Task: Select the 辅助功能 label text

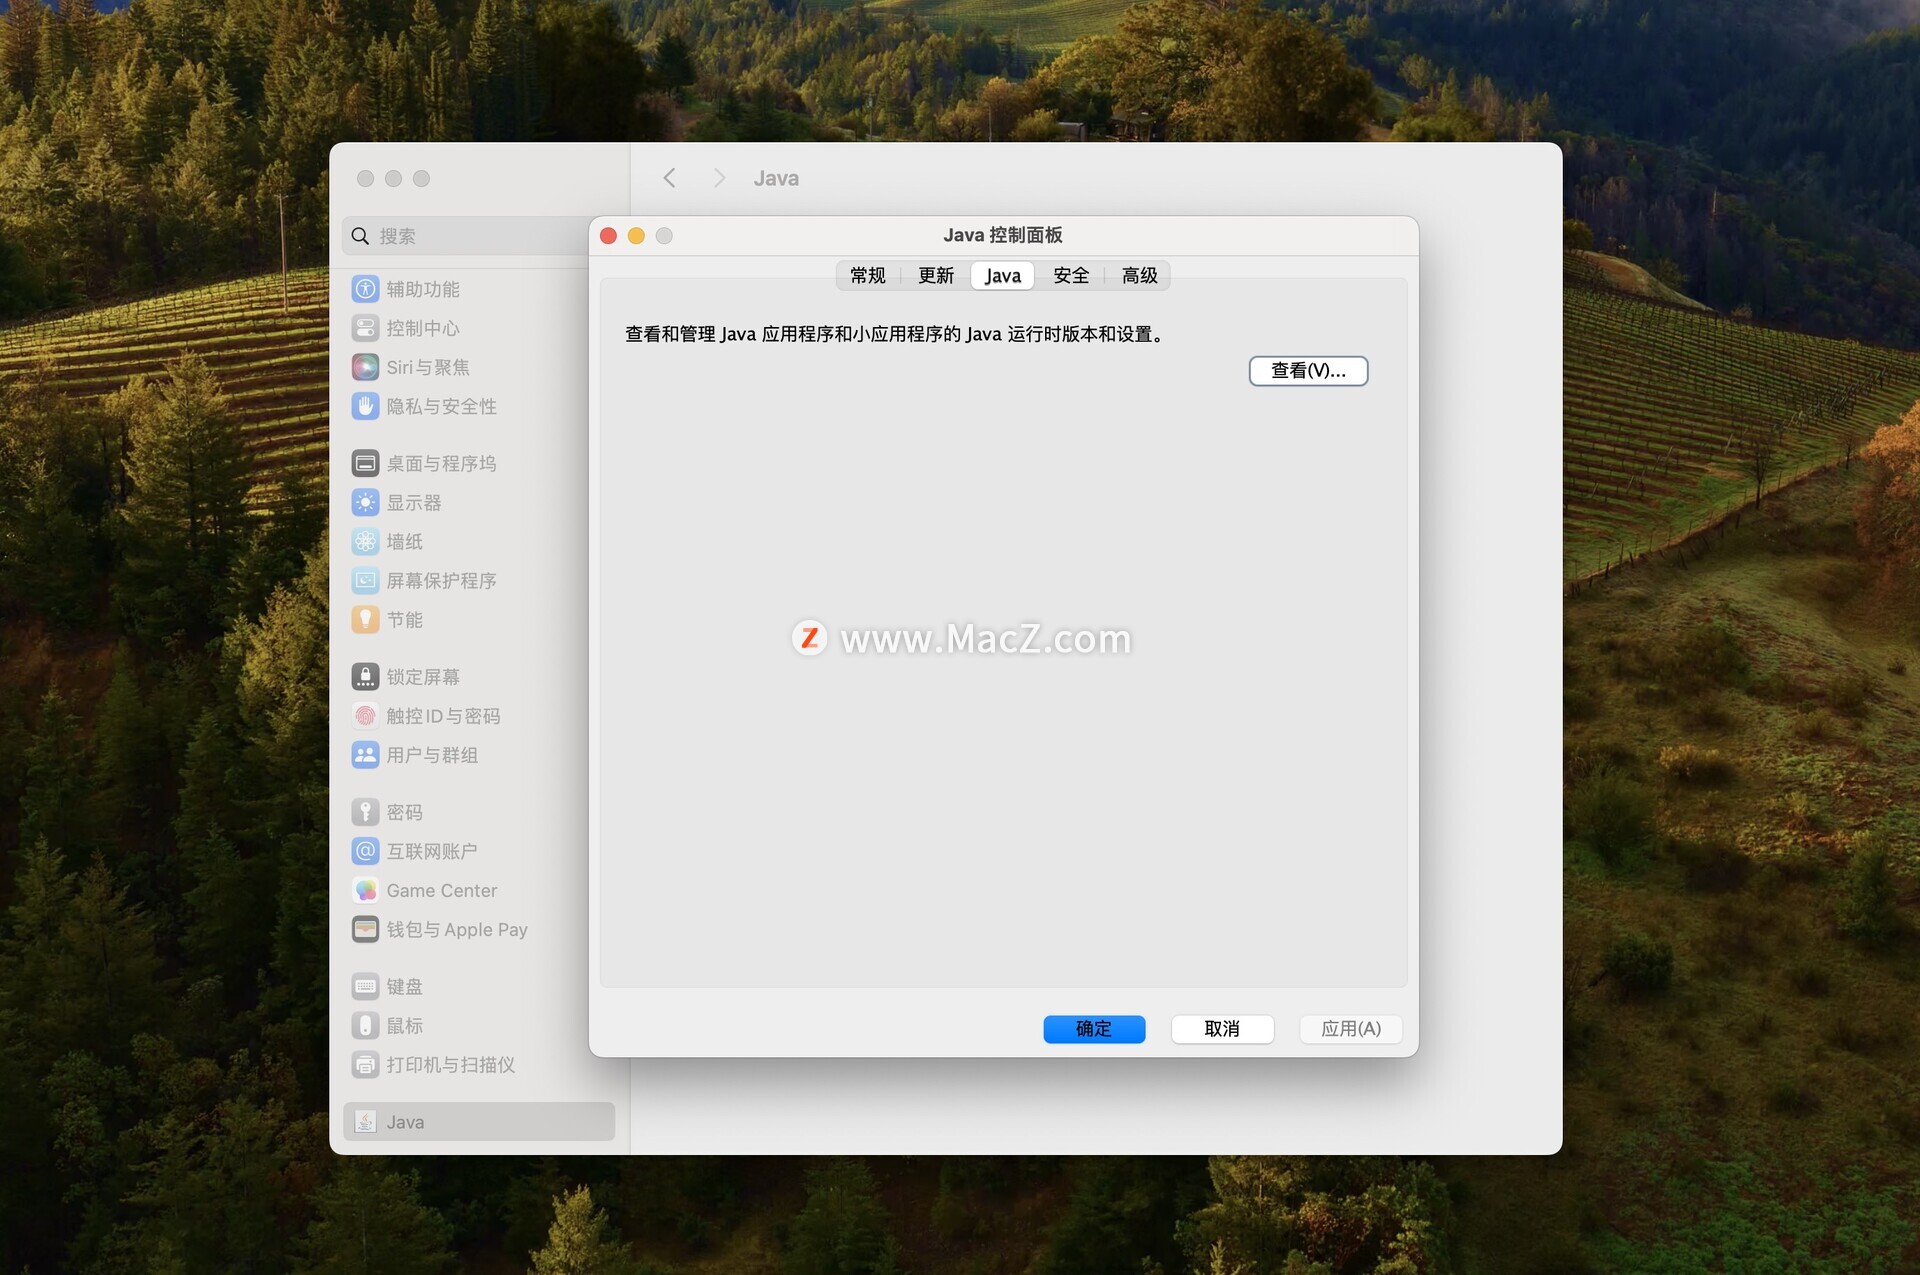Action: pos(423,289)
